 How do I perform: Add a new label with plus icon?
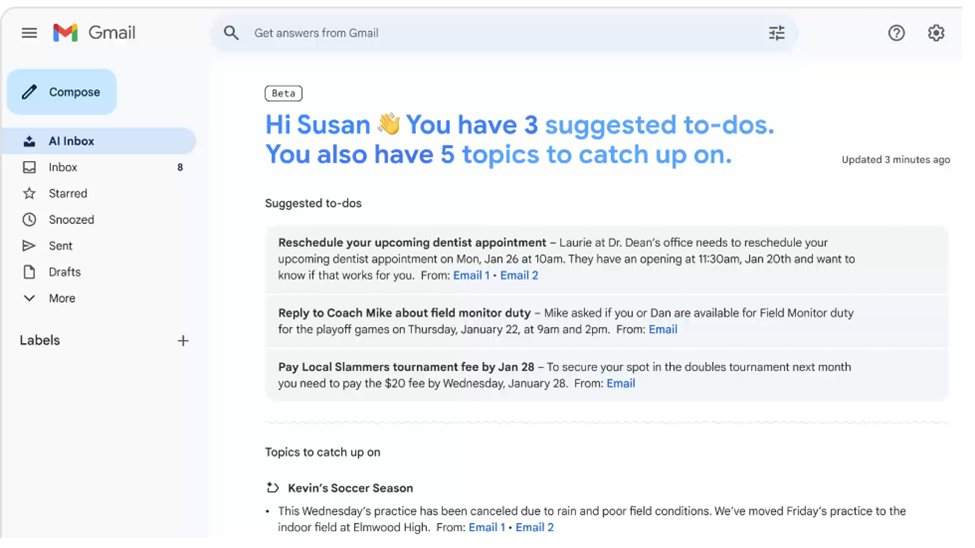click(x=183, y=341)
